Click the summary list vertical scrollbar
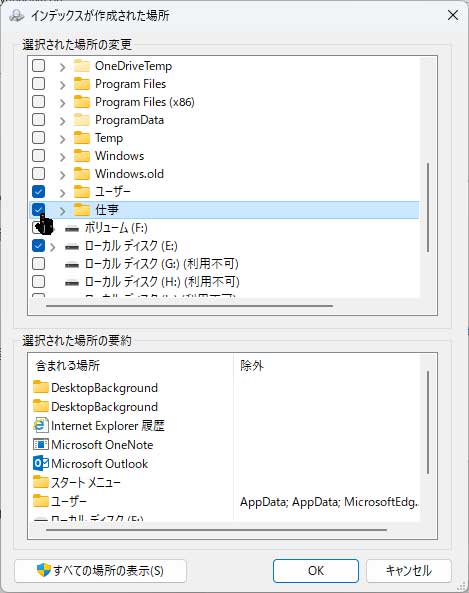469x593 pixels. click(x=428, y=422)
